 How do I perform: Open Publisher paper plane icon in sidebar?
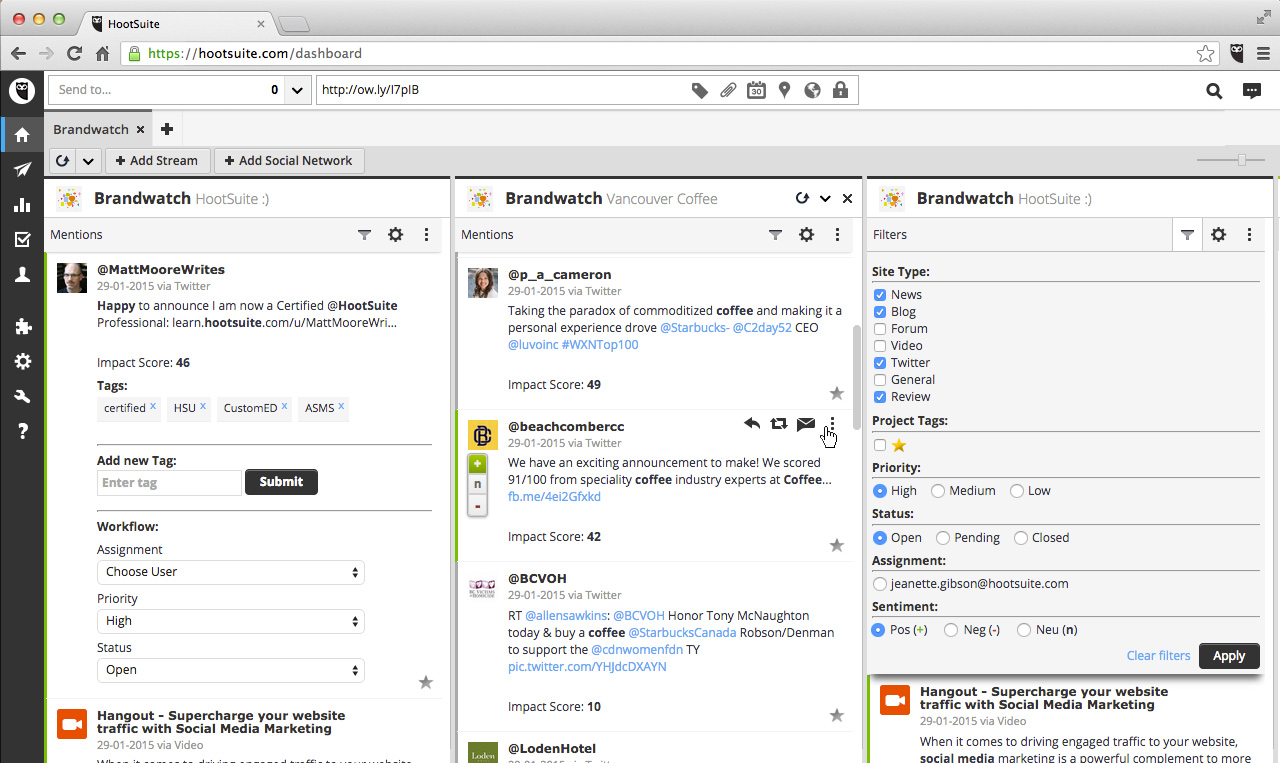pos(22,170)
